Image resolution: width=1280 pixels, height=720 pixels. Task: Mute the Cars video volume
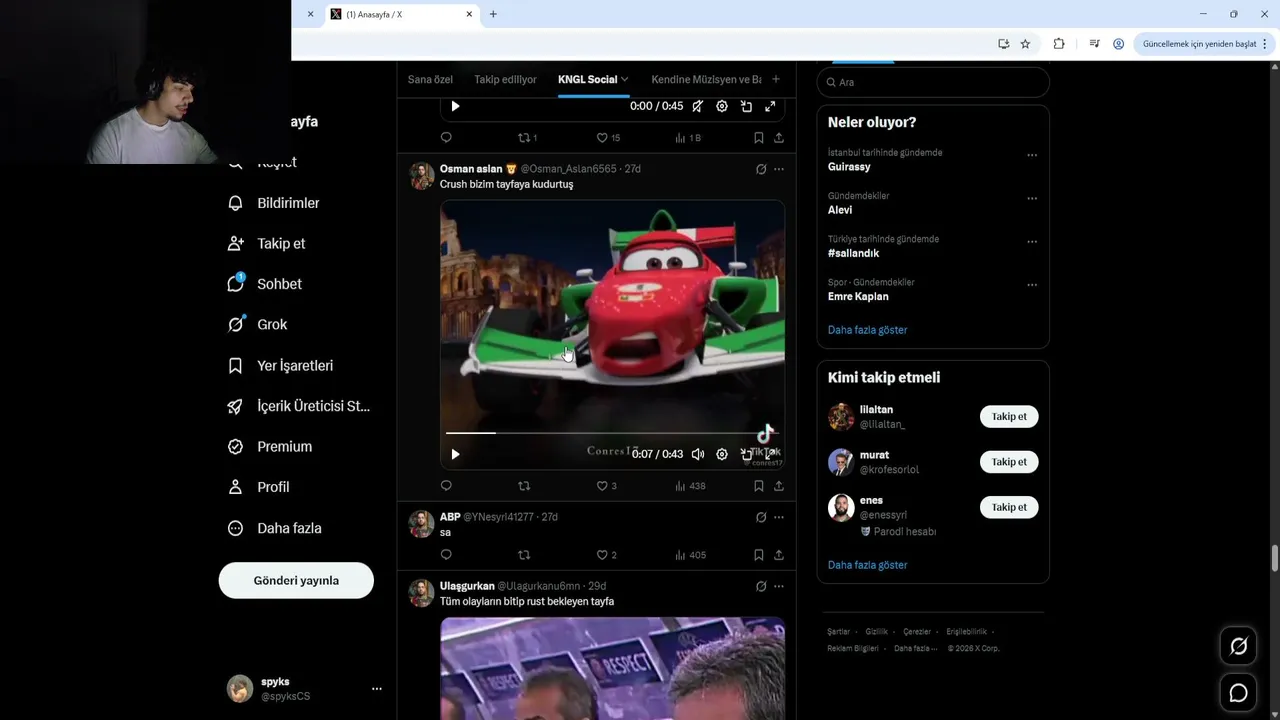point(698,454)
